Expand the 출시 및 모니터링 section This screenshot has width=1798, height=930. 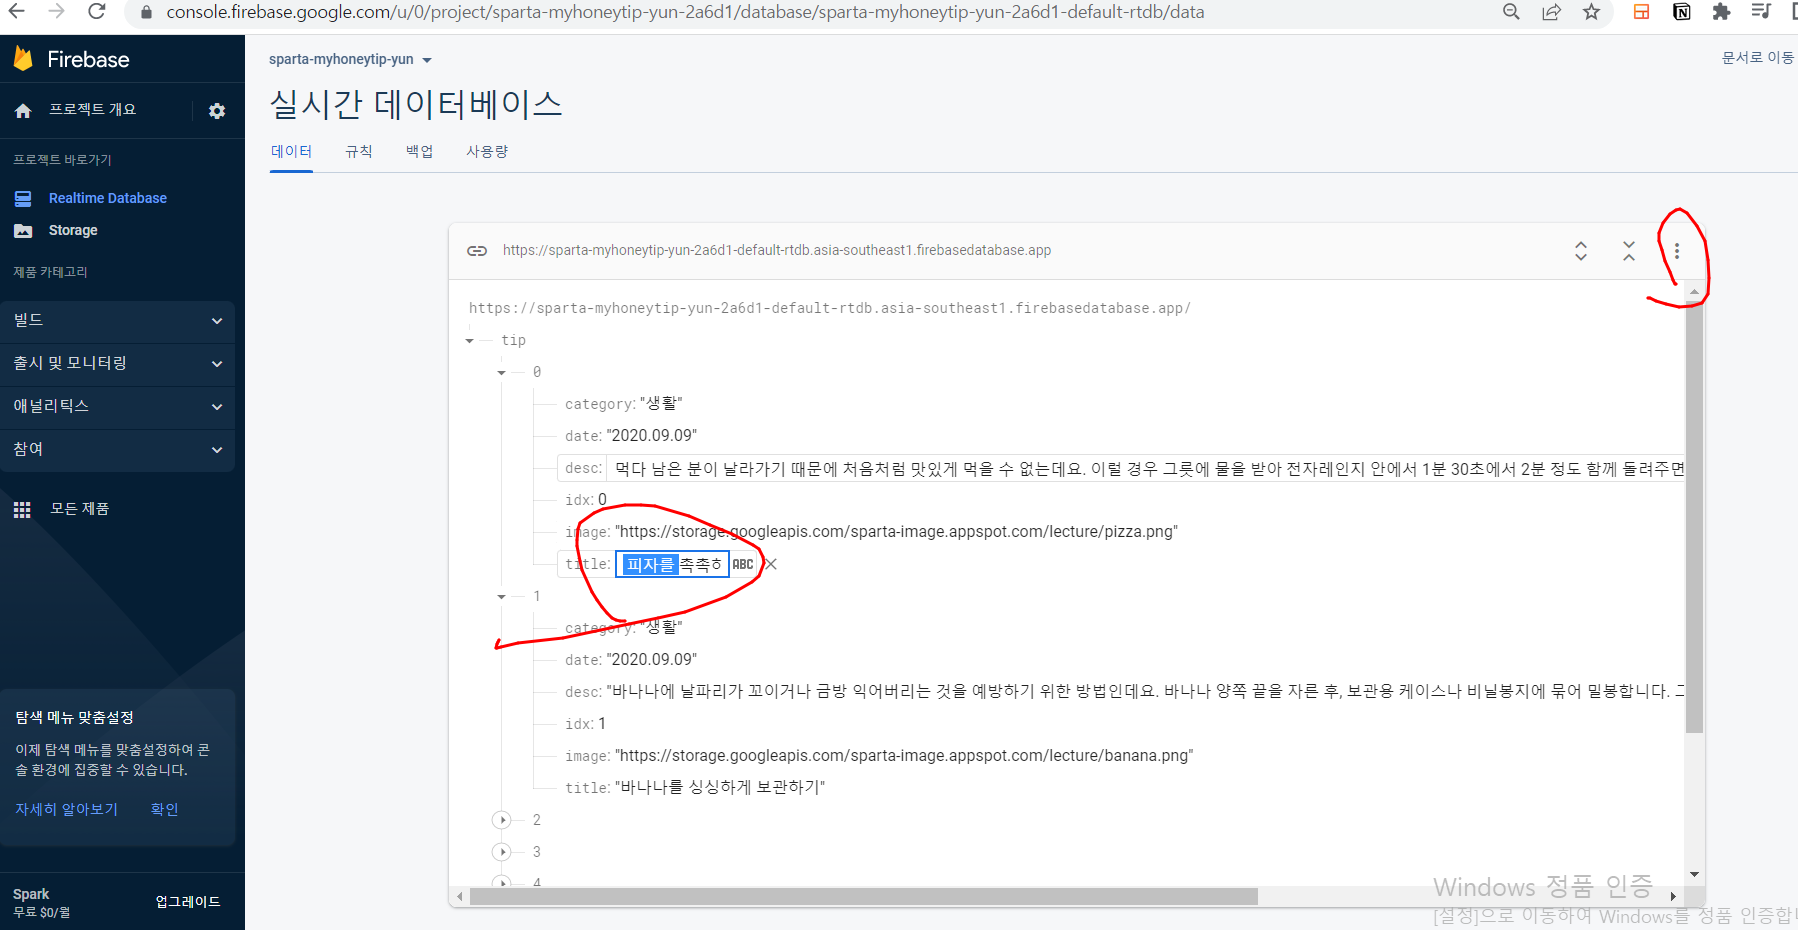click(x=118, y=364)
